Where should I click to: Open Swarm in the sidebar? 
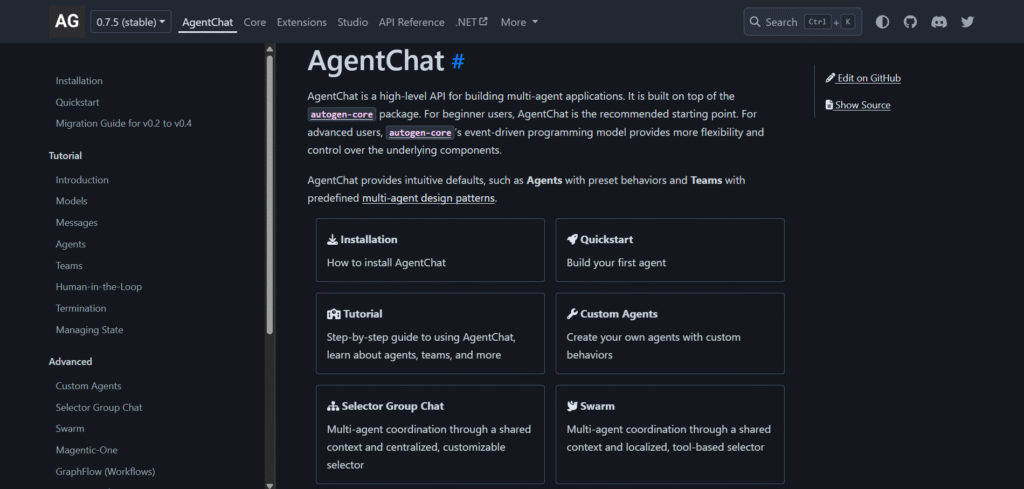[x=70, y=429]
